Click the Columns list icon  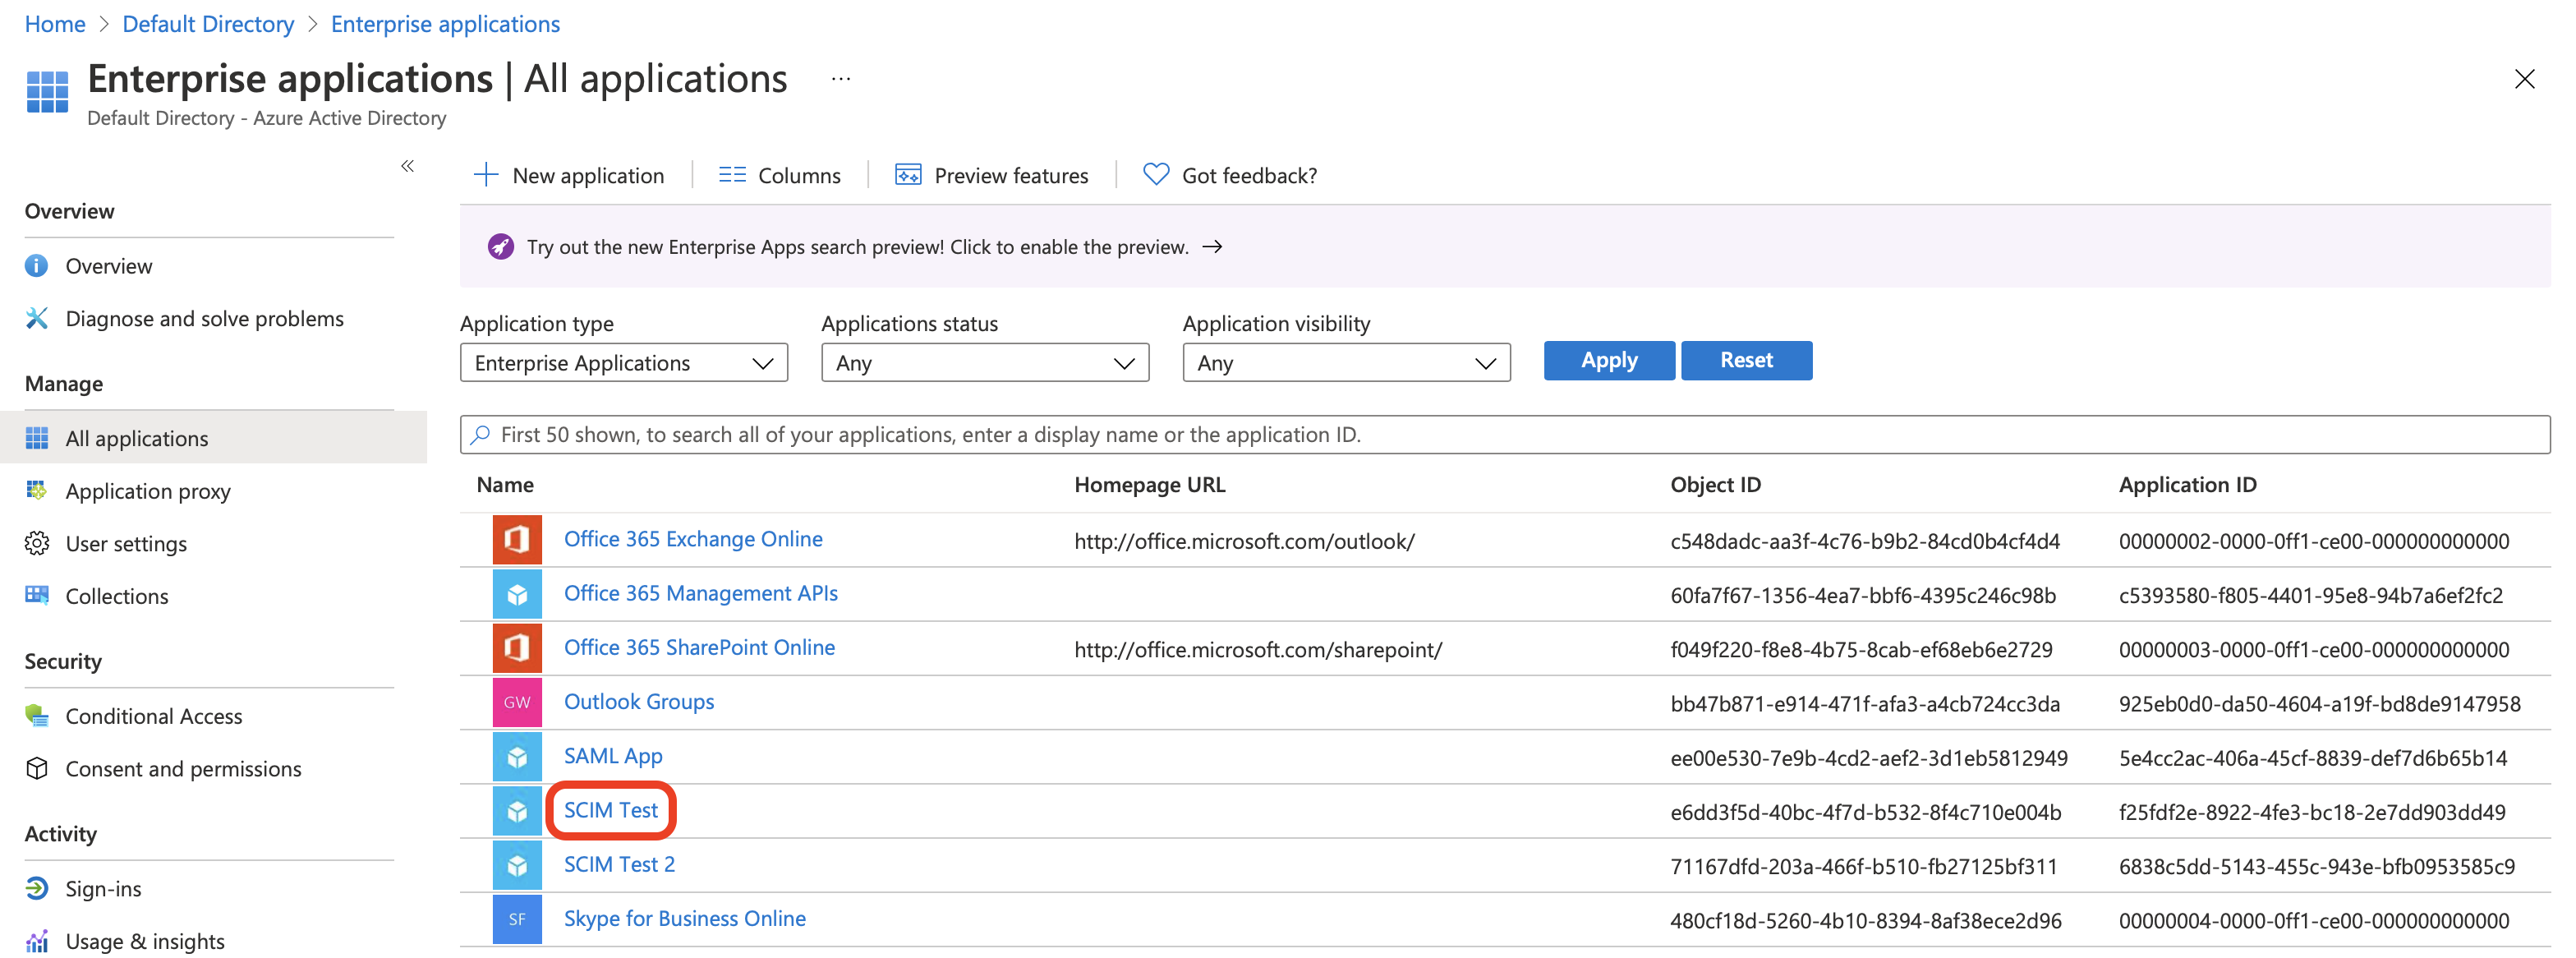click(732, 175)
